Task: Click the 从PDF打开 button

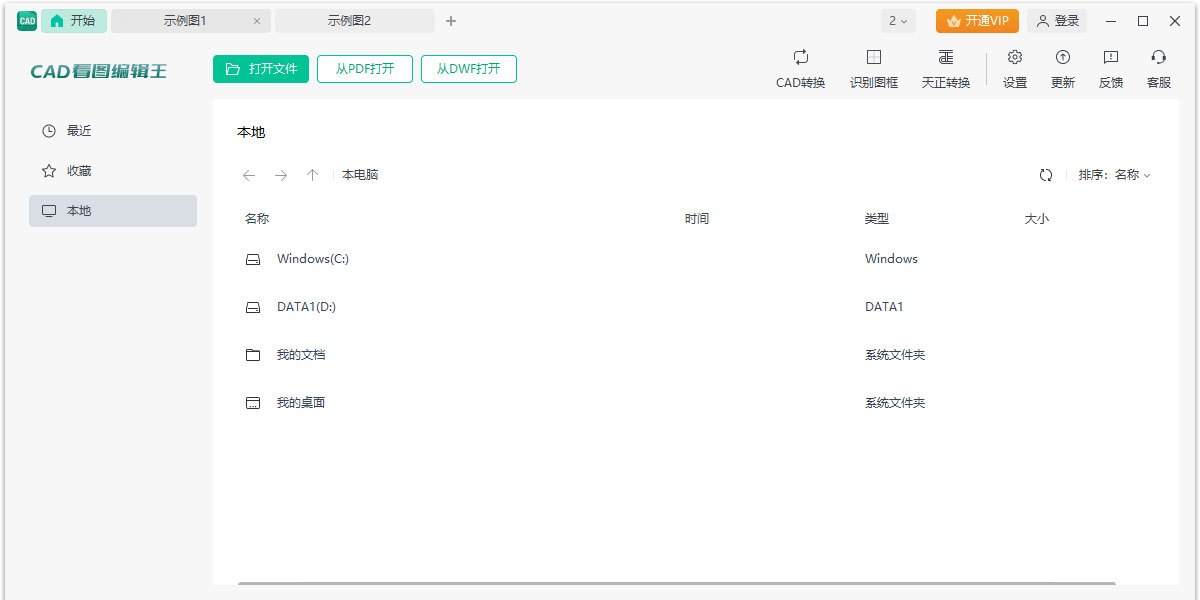Action: click(x=365, y=69)
